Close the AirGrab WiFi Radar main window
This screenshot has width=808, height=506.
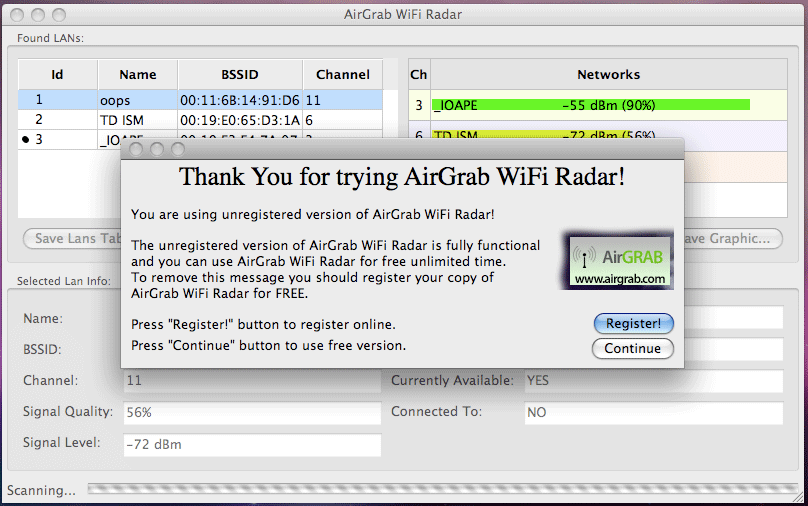17,15
